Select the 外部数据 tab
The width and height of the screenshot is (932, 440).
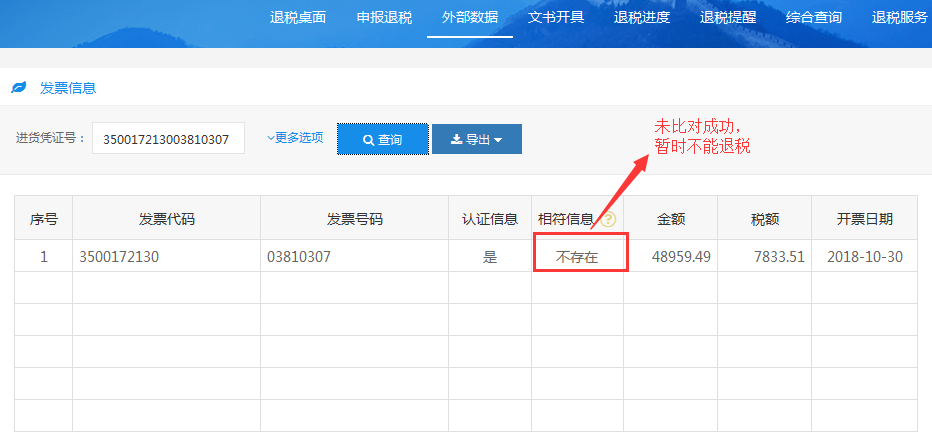[x=470, y=17]
